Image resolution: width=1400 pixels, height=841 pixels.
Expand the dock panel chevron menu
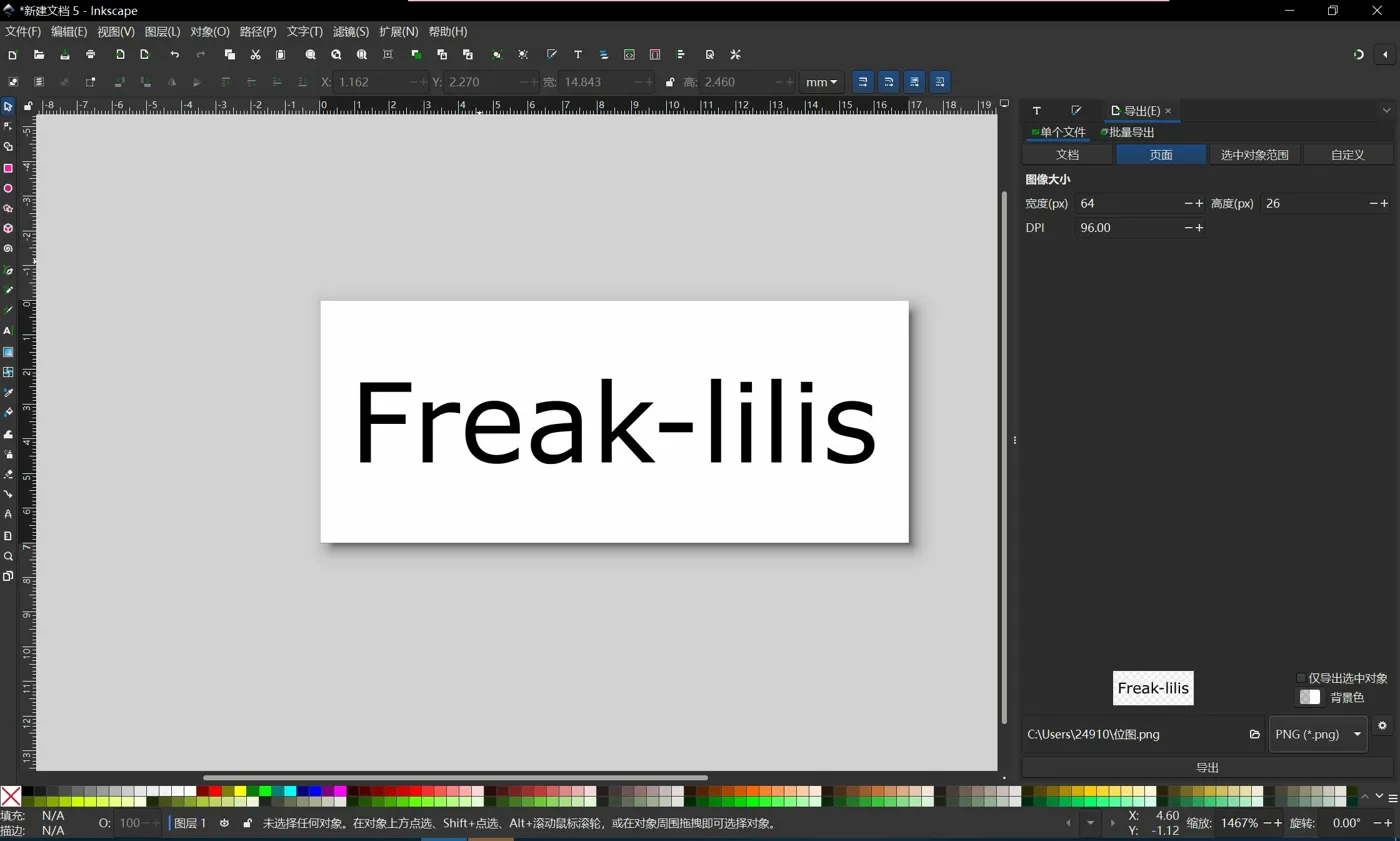pos(1386,110)
